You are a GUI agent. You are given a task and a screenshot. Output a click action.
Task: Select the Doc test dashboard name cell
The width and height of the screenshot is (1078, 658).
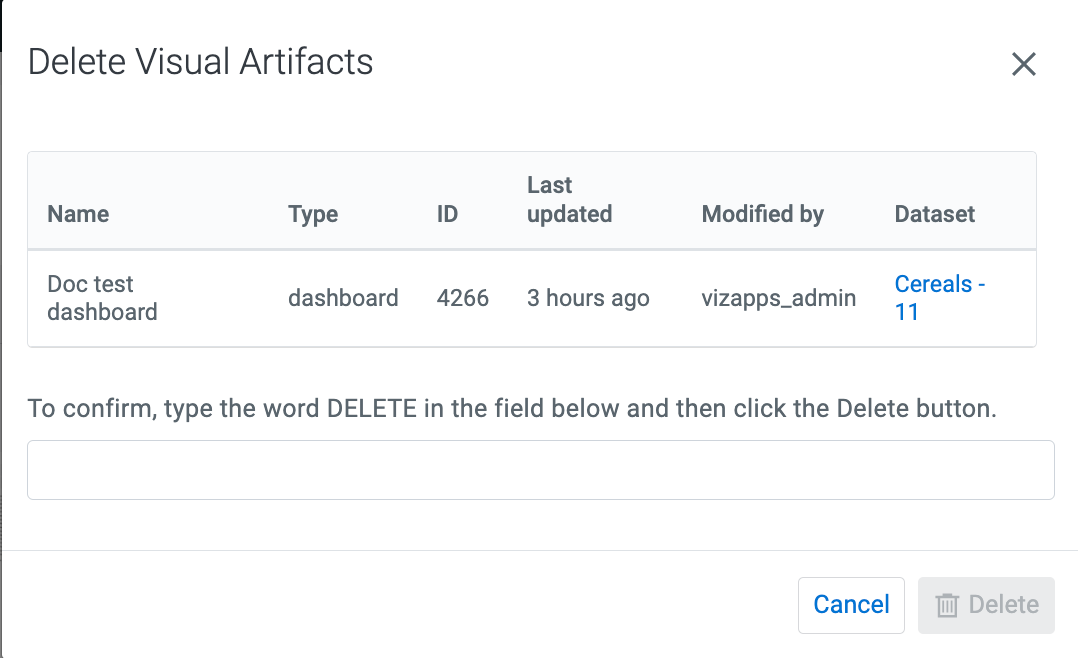point(102,298)
